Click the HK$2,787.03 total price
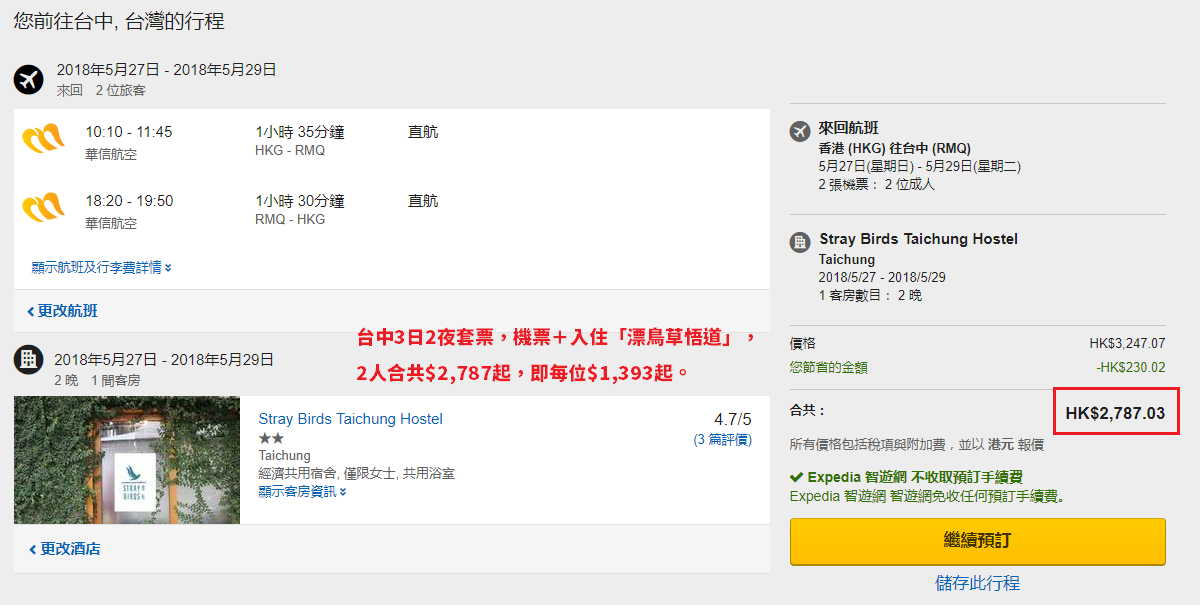The image size is (1200, 605). tap(1115, 412)
